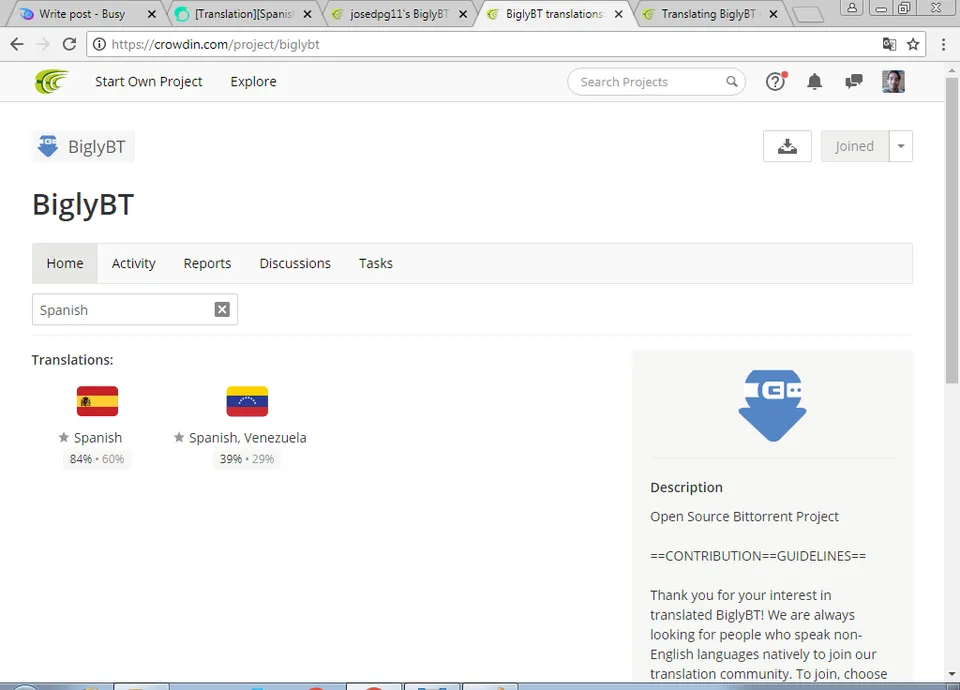Open a new browser tab

(x=808, y=15)
